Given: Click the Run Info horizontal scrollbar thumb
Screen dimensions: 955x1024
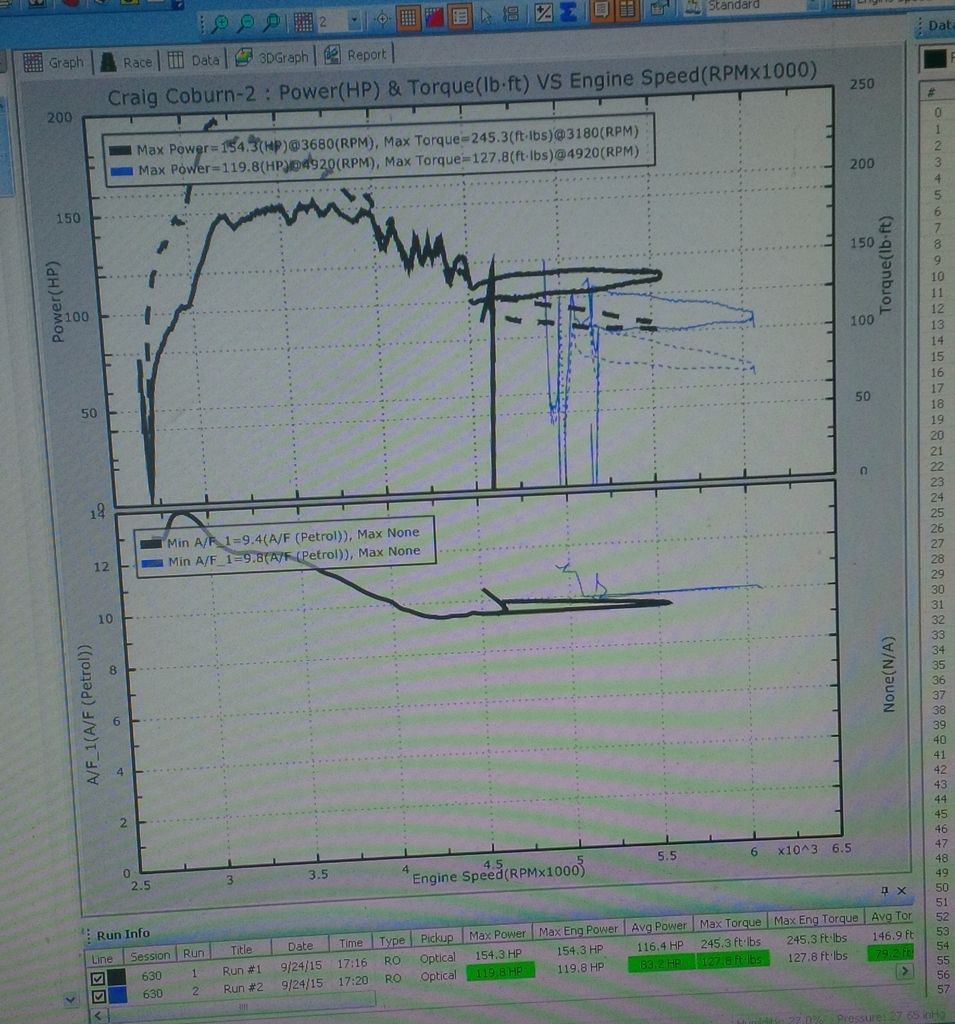Looking at the screenshot, I should pos(244,1006).
